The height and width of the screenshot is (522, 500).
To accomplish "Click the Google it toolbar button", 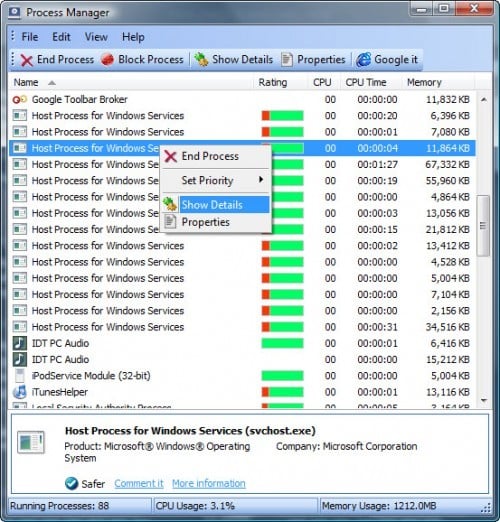I will click(x=387, y=60).
